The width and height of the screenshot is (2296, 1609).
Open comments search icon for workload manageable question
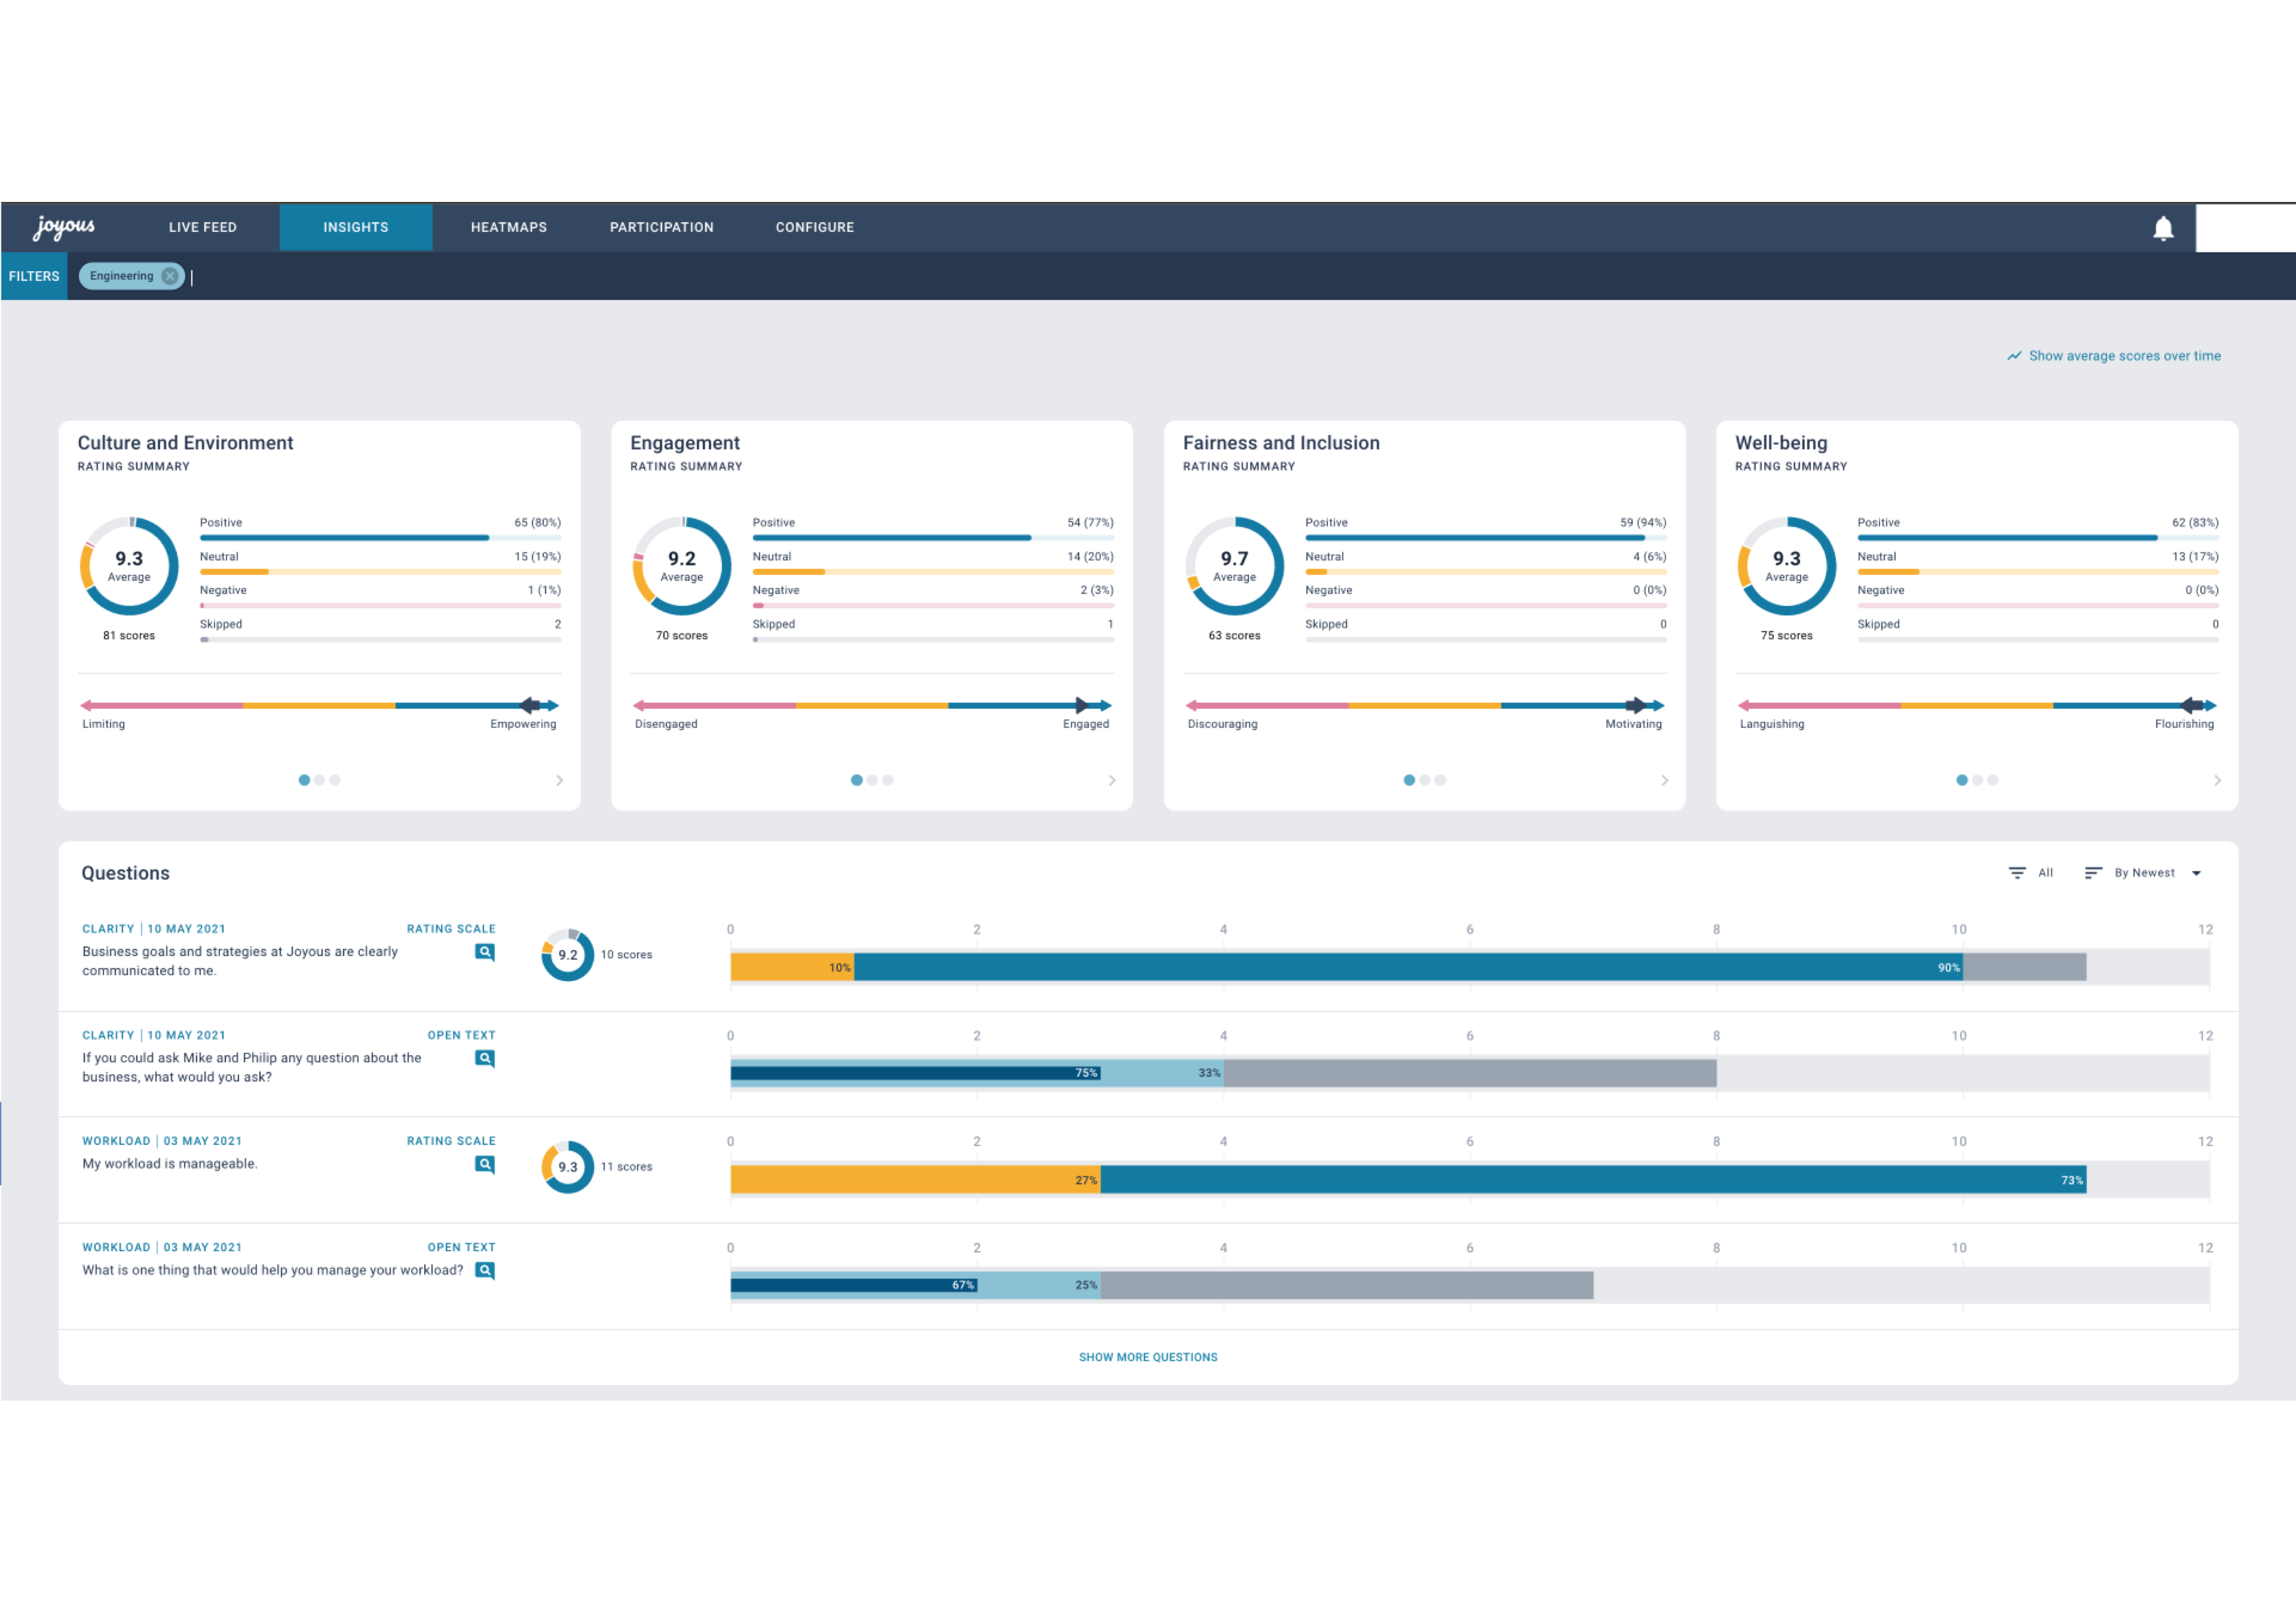coord(485,1164)
